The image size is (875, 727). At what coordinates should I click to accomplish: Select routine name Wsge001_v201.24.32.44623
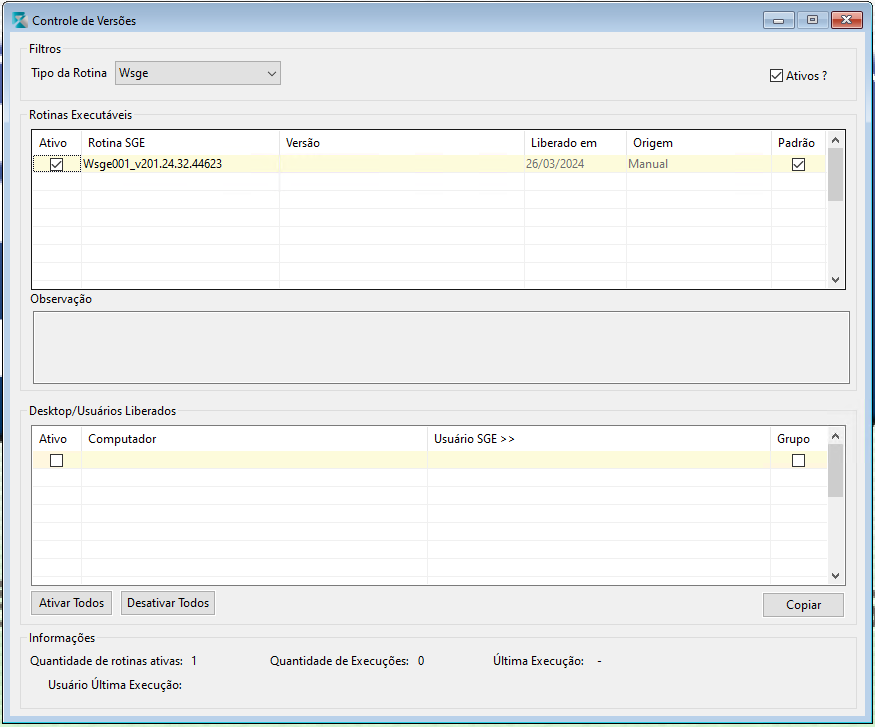152,164
